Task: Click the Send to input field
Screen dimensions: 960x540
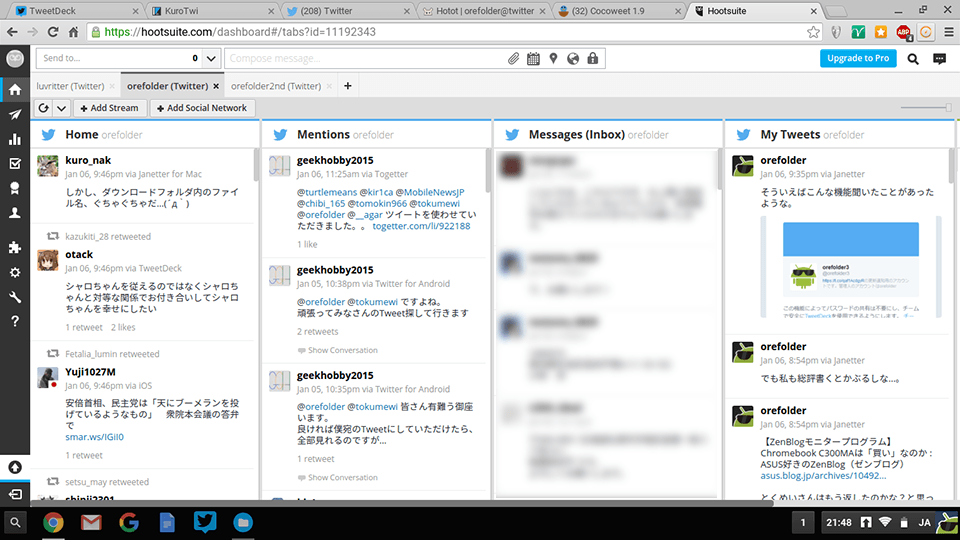Action: pos(113,58)
